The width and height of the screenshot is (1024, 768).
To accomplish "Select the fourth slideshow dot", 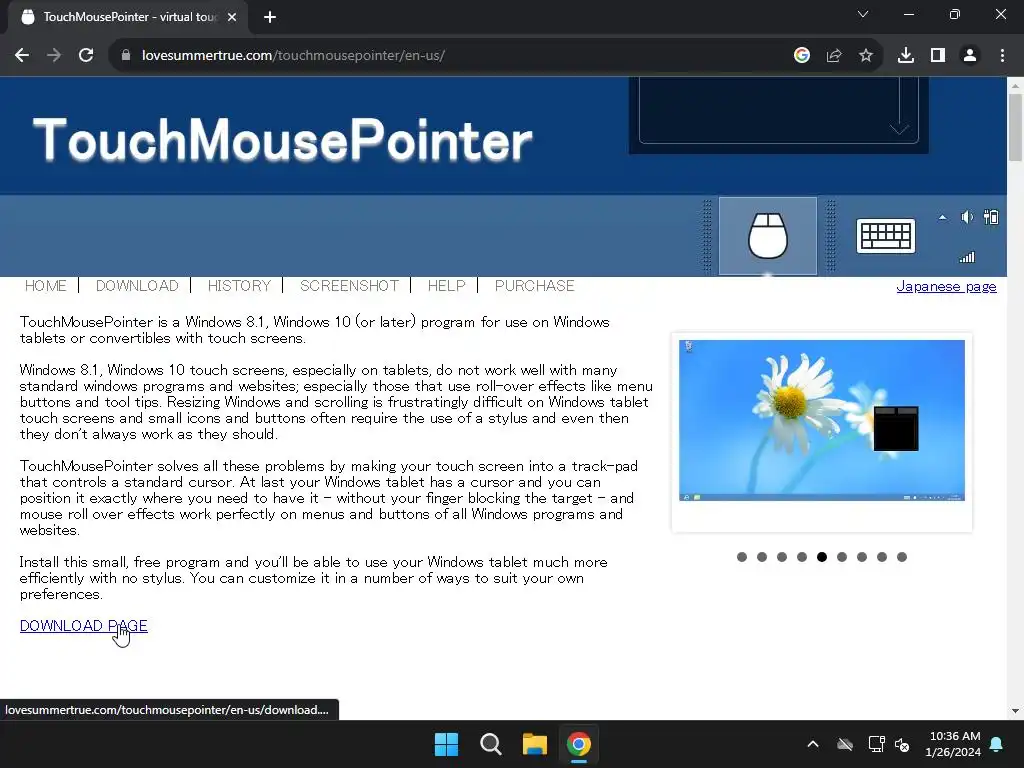I will coord(802,557).
